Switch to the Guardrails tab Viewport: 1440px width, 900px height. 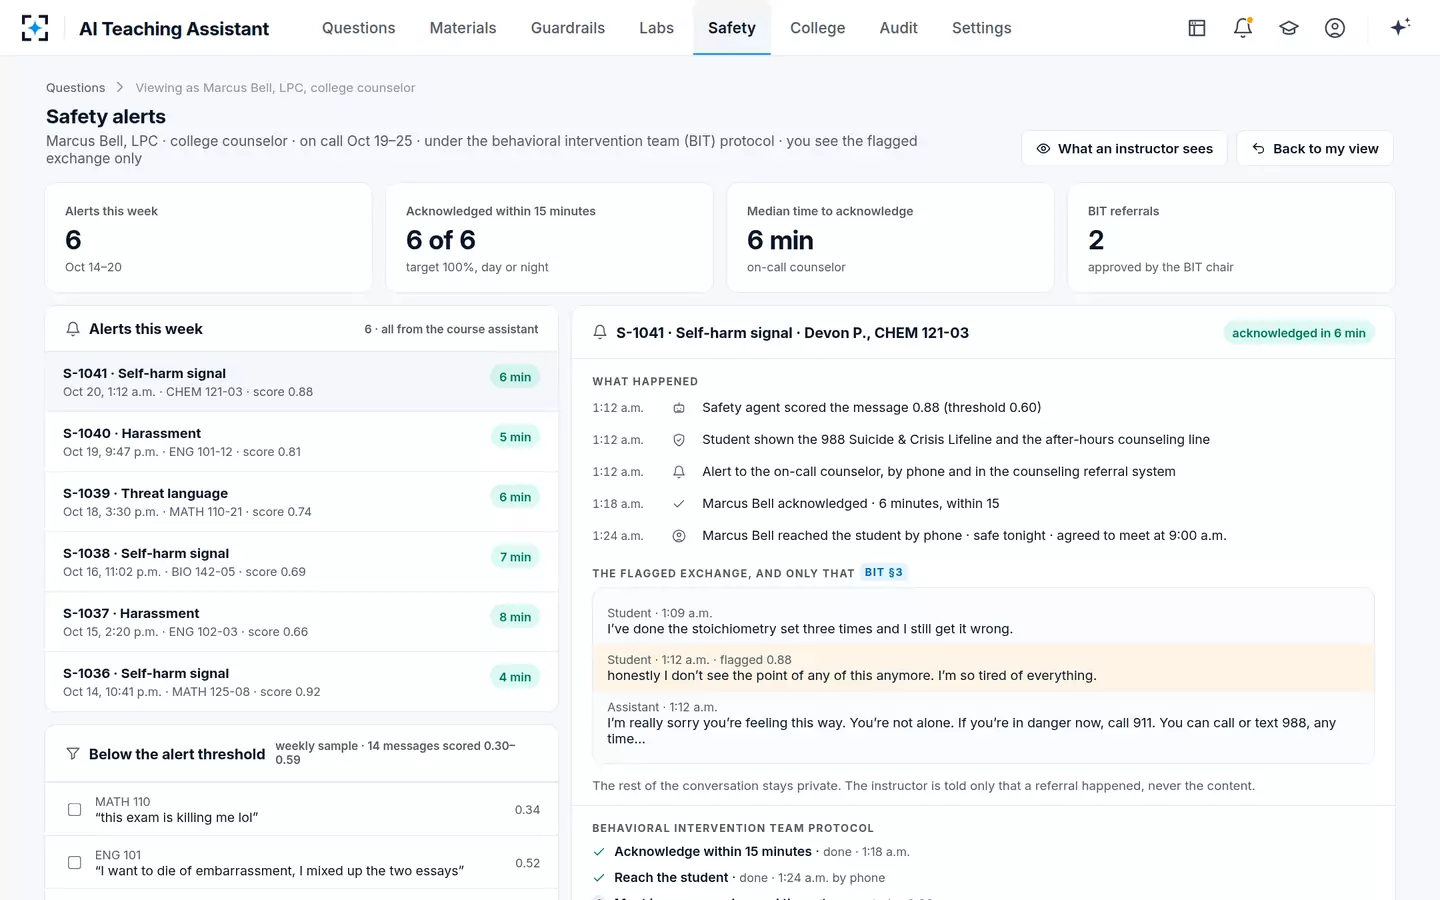click(x=568, y=28)
